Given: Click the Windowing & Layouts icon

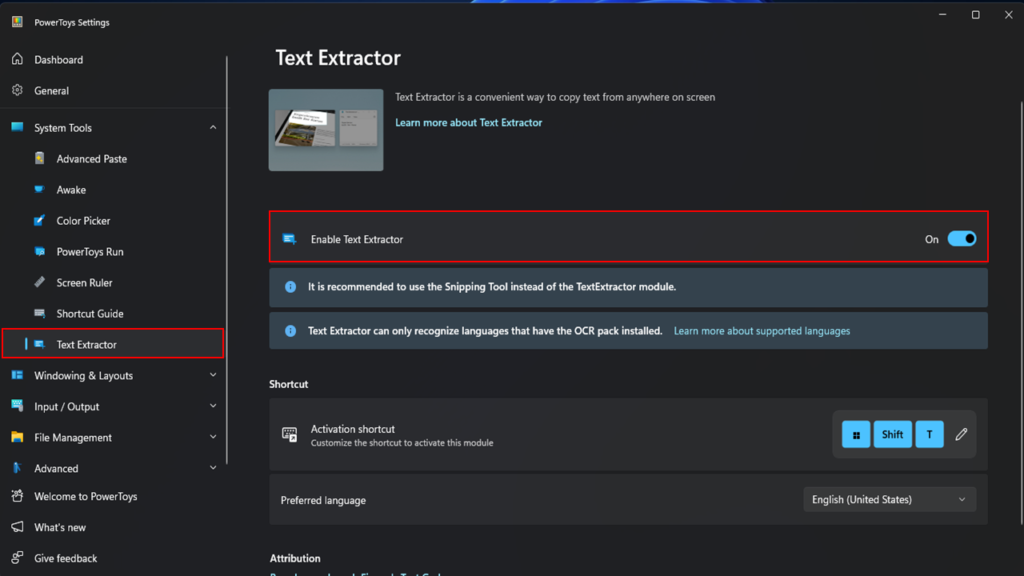Looking at the screenshot, I should click(18, 375).
